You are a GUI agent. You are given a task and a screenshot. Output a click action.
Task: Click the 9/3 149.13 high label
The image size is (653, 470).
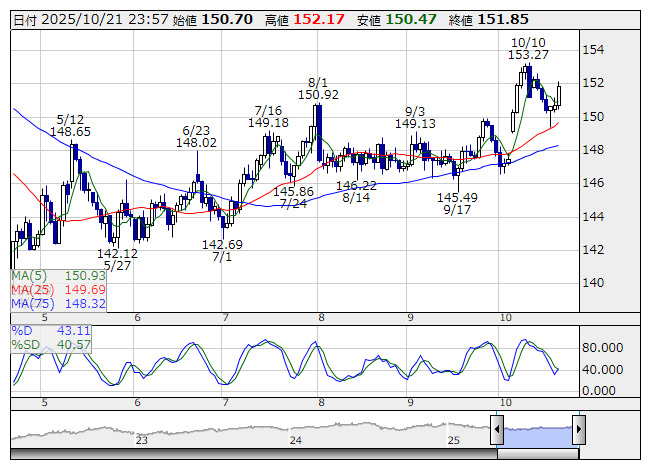(x=415, y=117)
